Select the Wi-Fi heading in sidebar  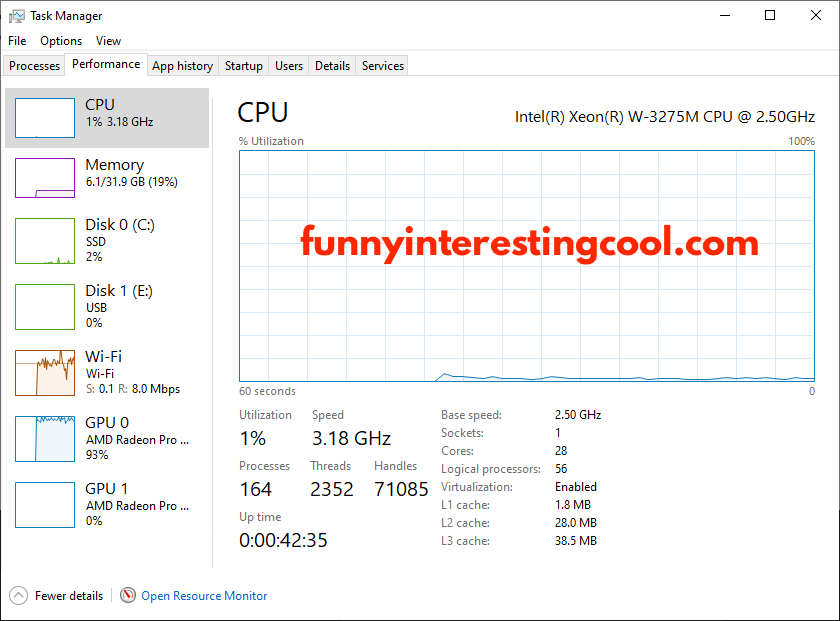pos(103,356)
